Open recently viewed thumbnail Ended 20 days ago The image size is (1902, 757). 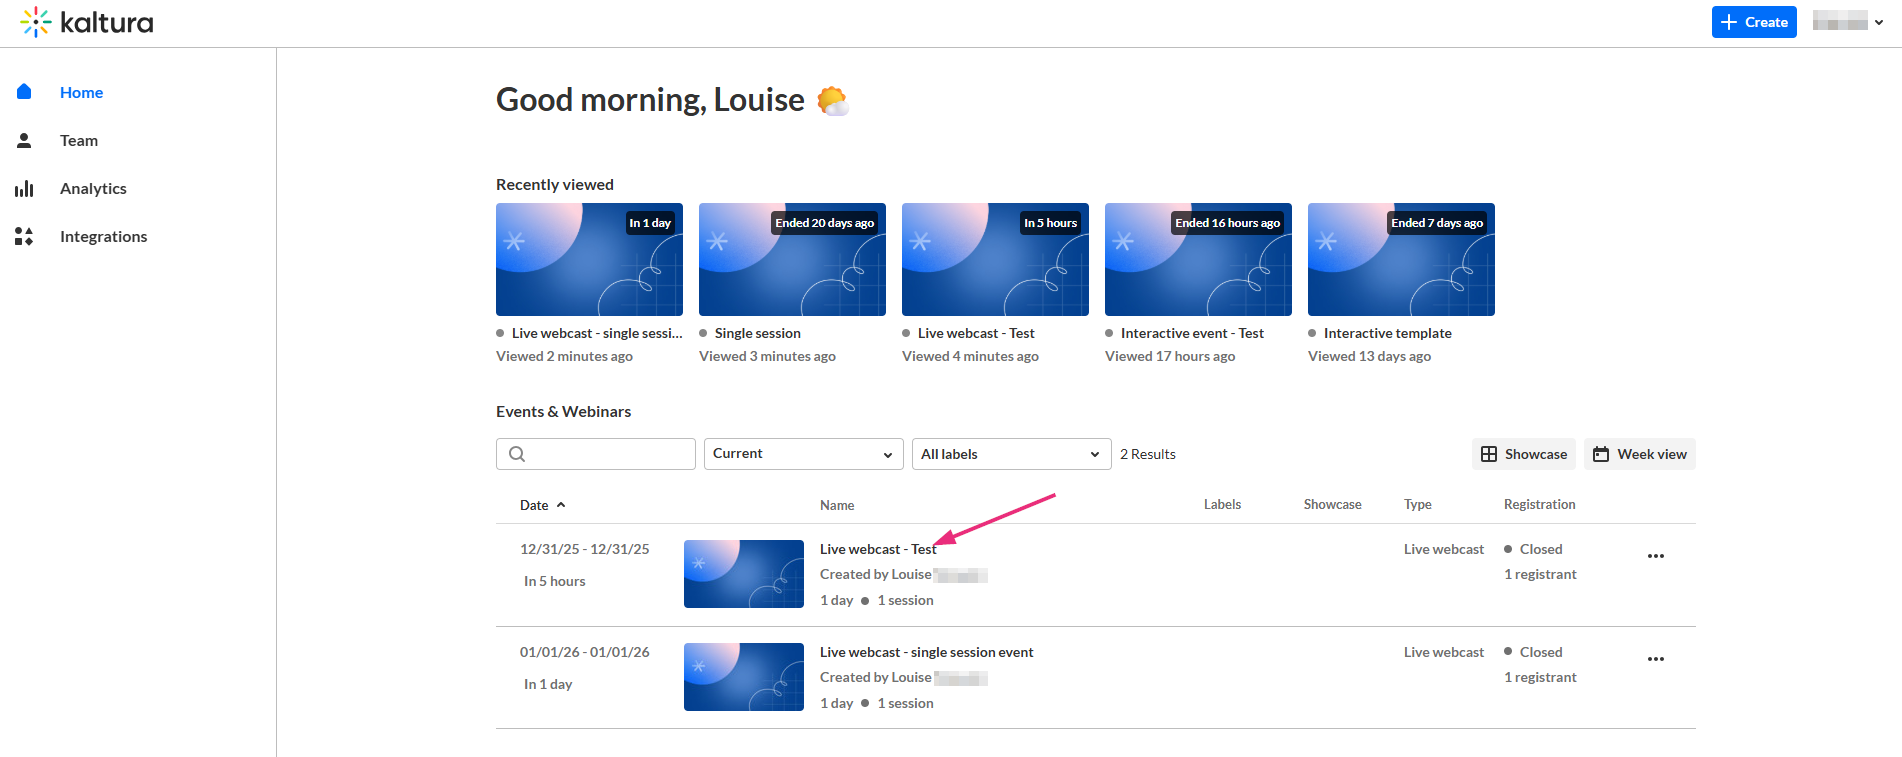(x=792, y=260)
